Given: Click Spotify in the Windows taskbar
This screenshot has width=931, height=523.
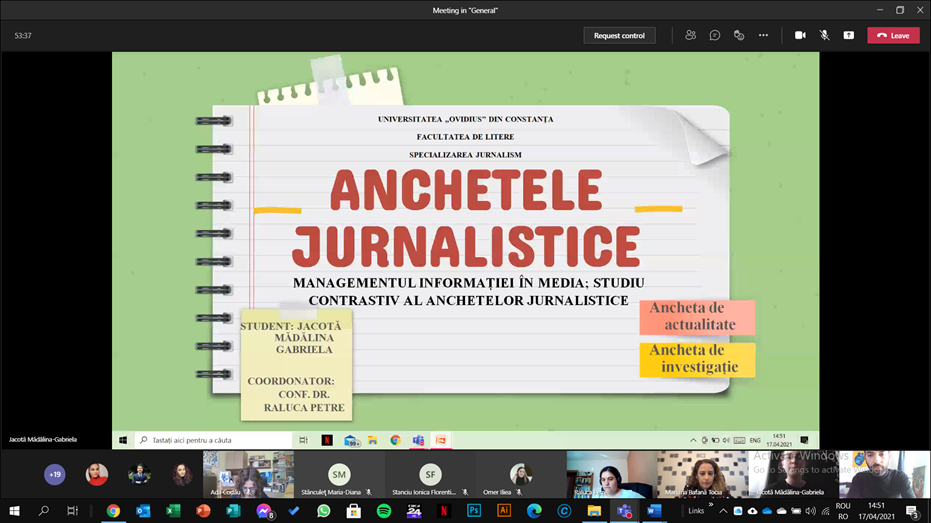Looking at the screenshot, I should point(384,511).
